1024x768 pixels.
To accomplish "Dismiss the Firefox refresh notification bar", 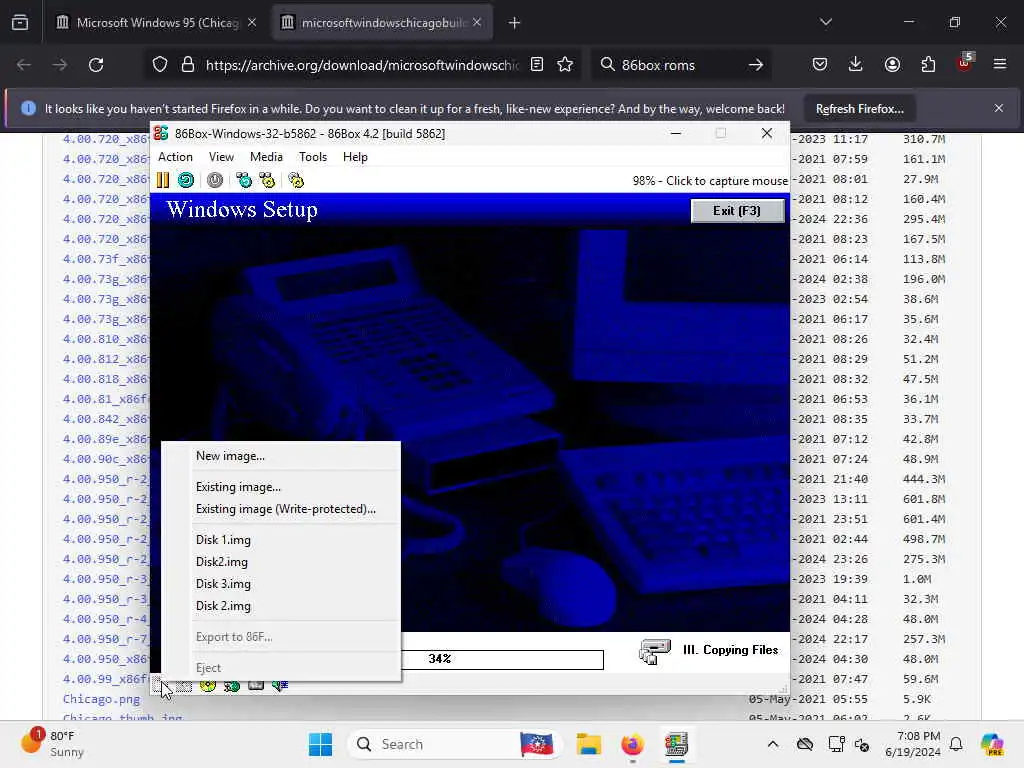I will tap(999, 108).
